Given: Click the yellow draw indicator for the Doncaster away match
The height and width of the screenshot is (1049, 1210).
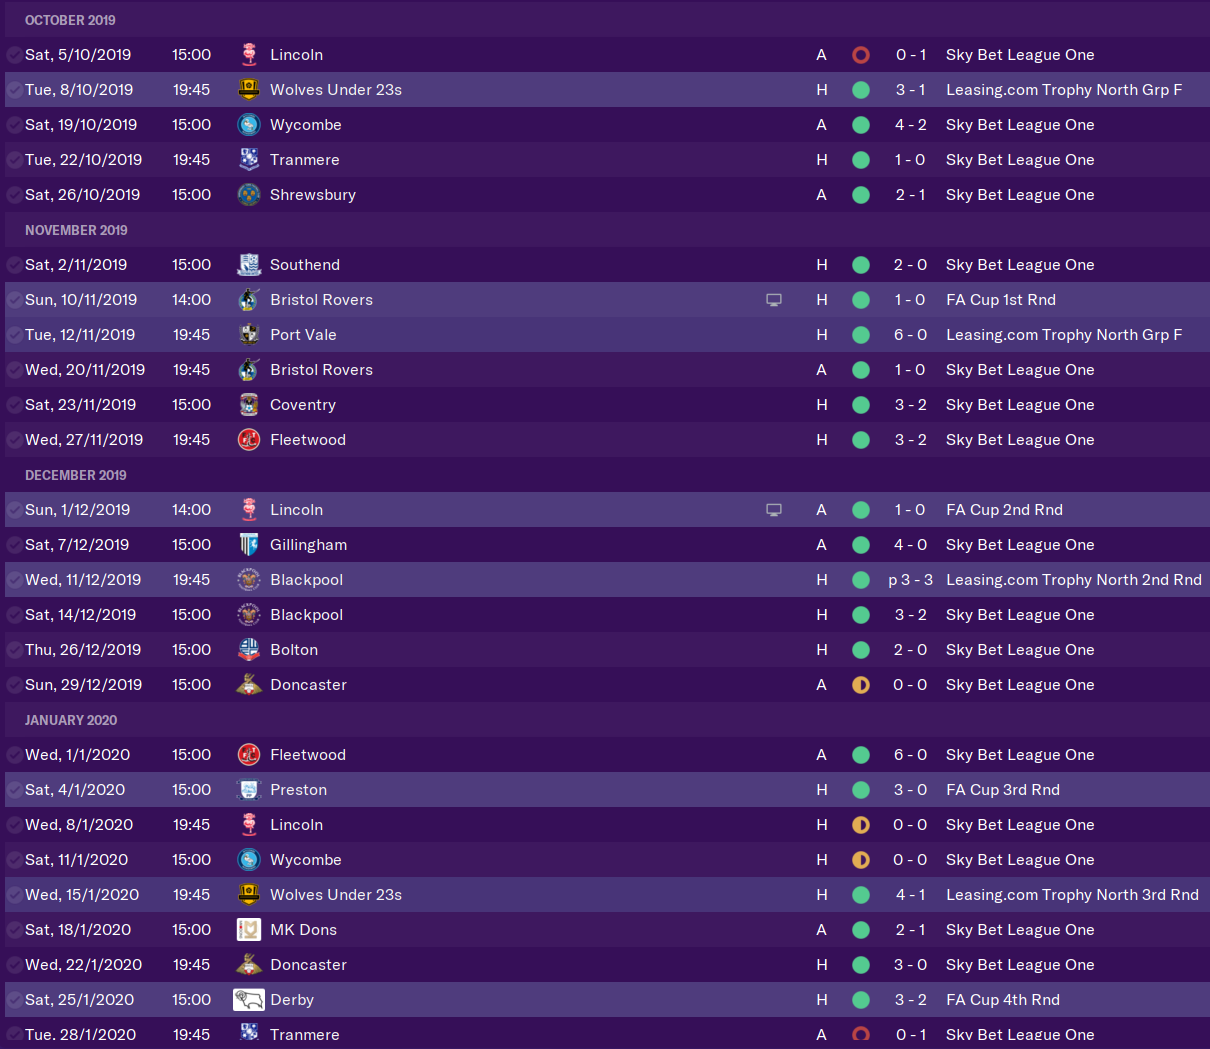Looking at the screenshot, I should [861, 684].
